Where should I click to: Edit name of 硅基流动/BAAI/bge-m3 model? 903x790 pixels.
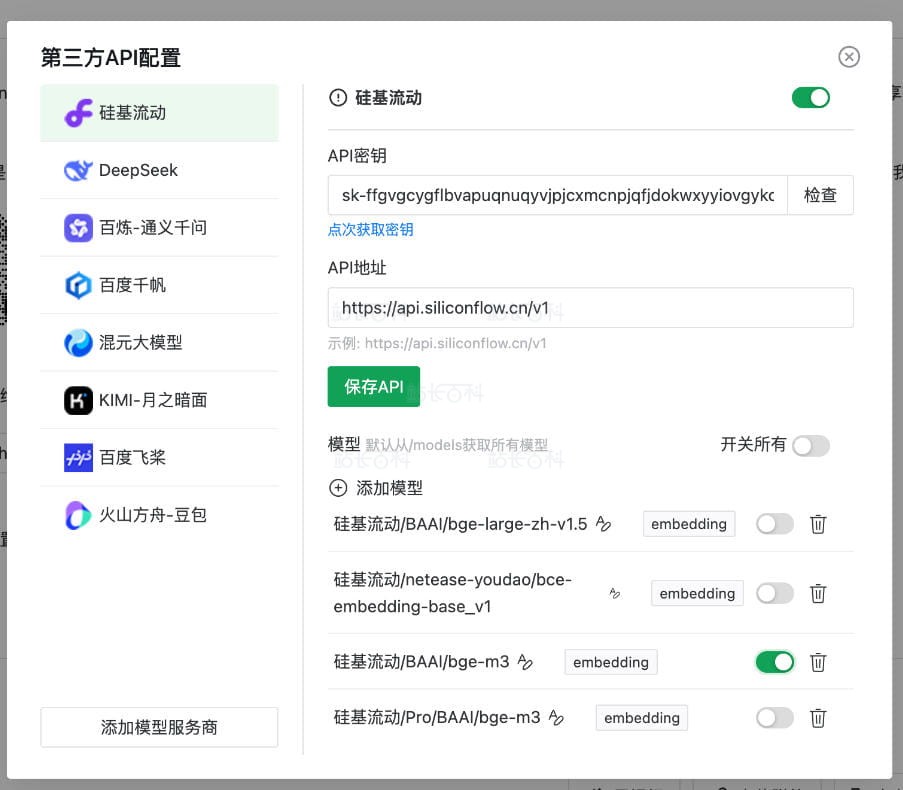point(525,662)
